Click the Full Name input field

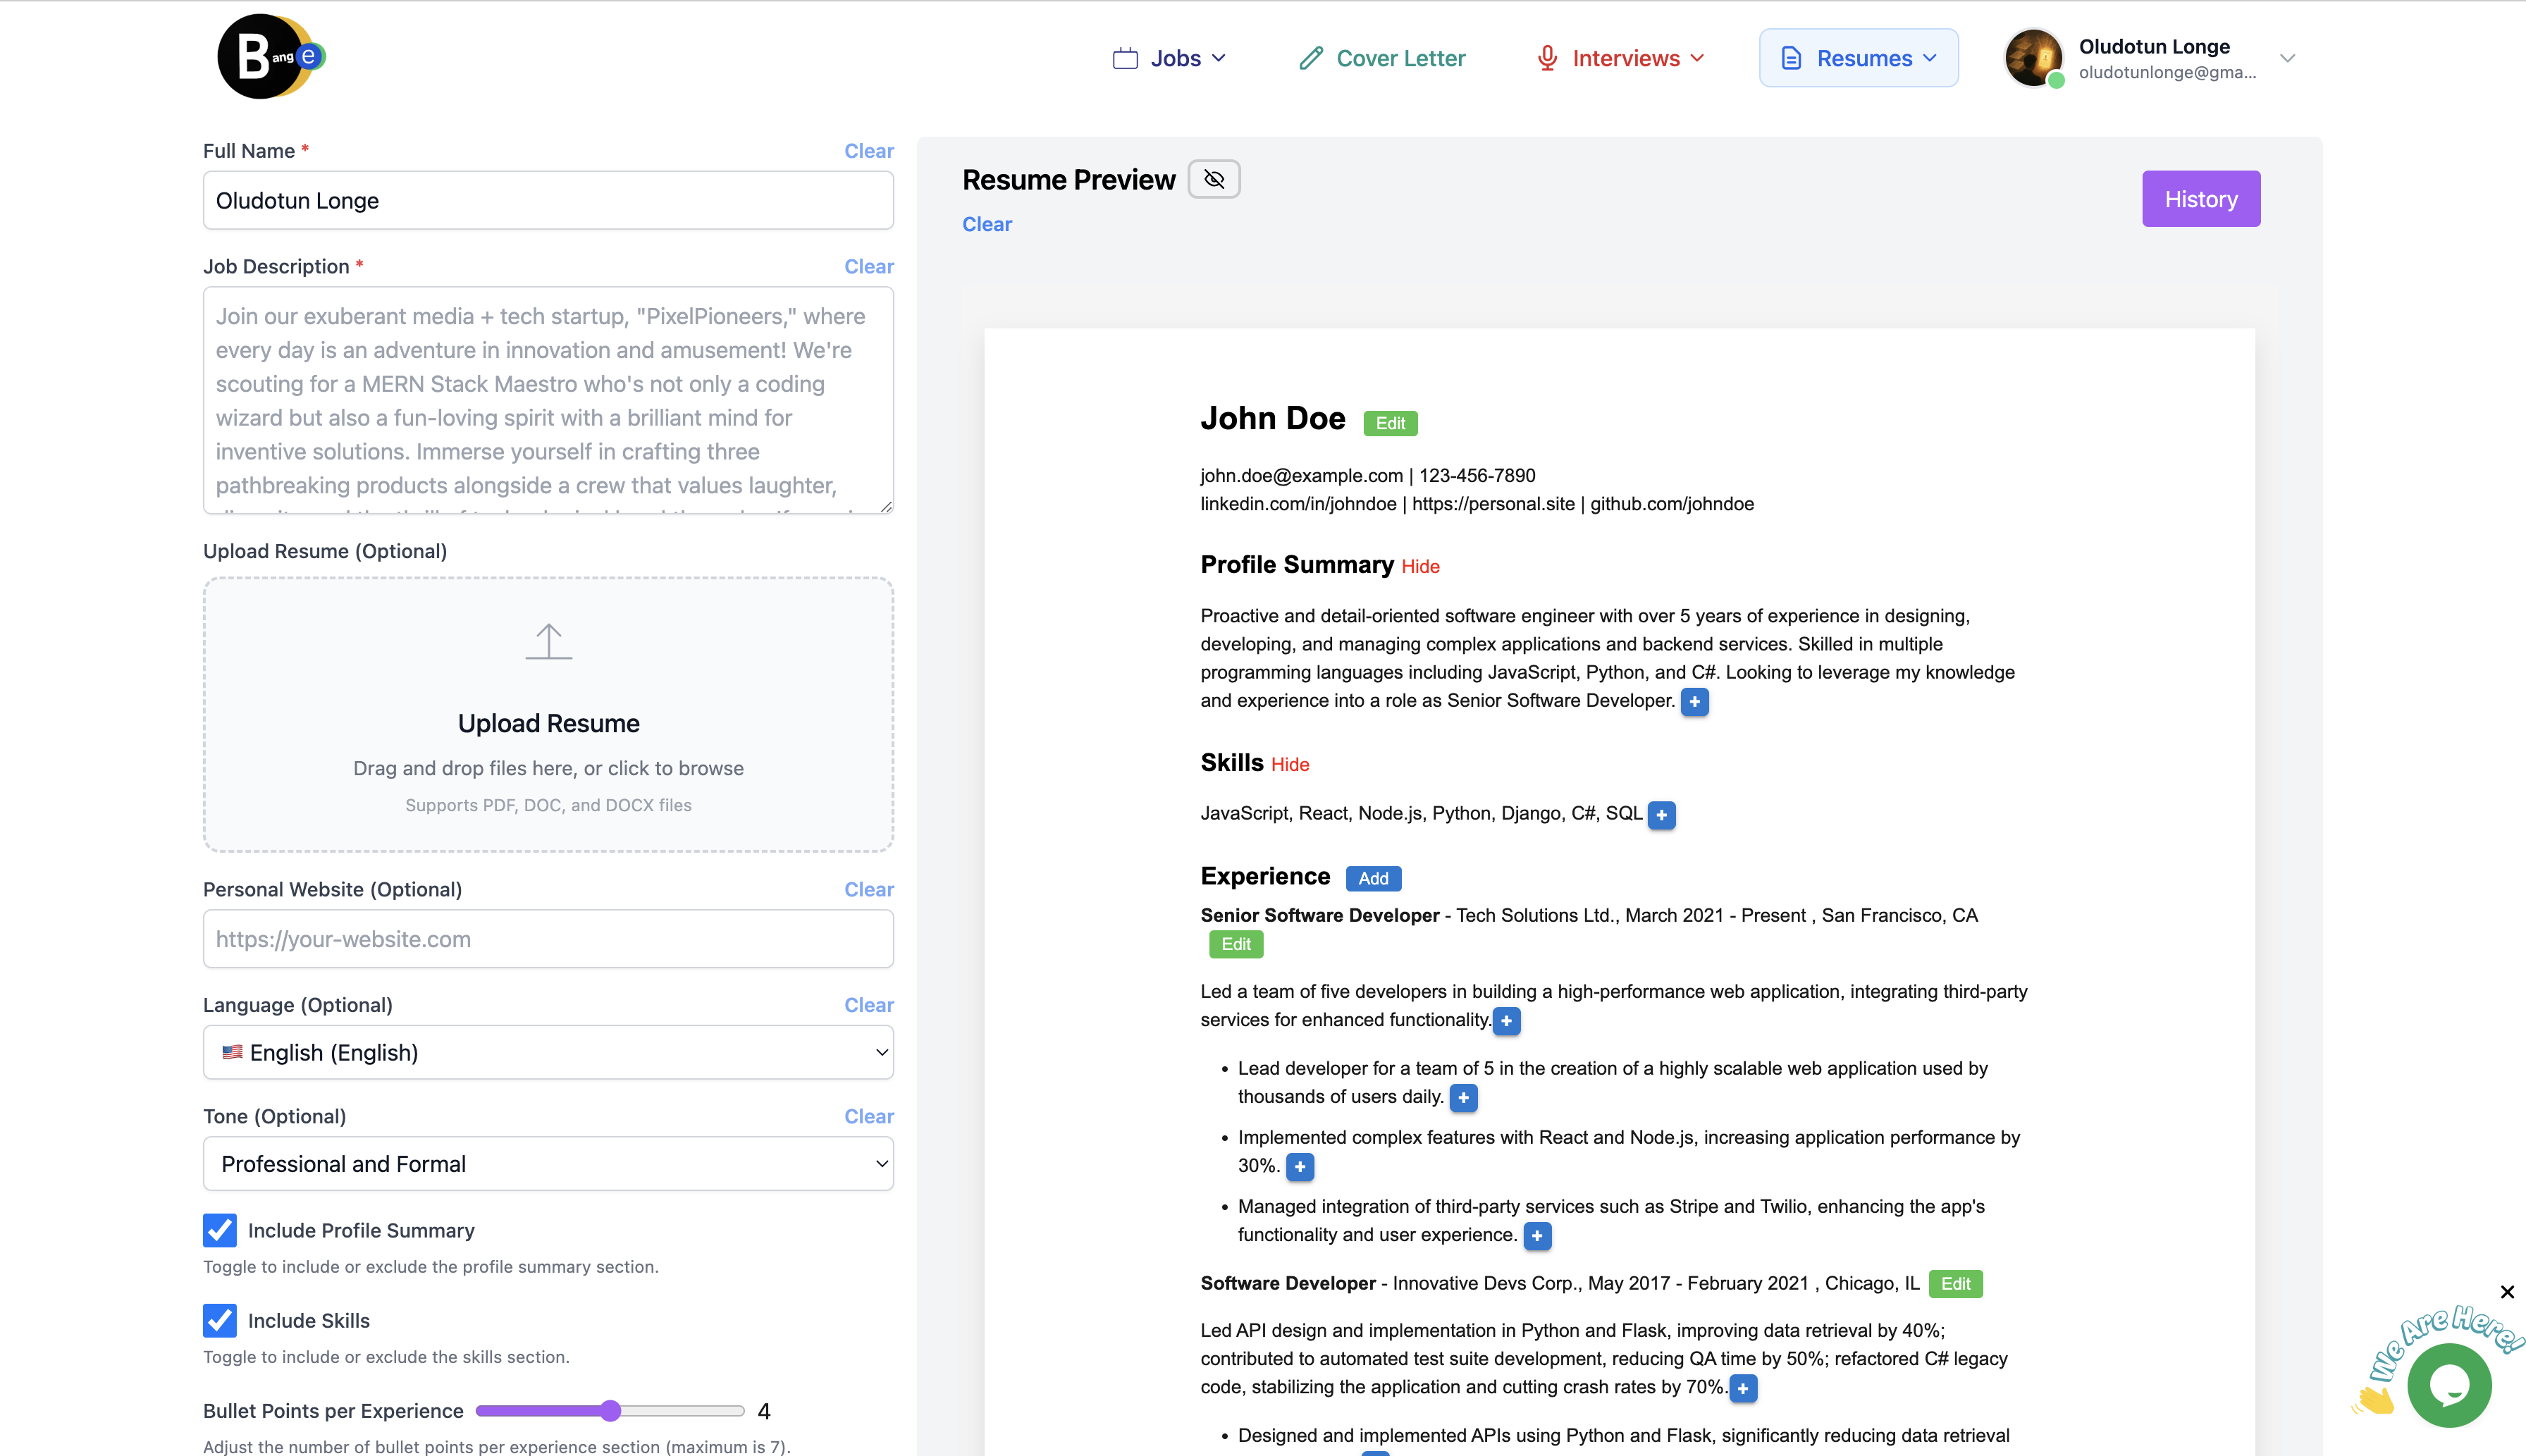tap(547, 200)
